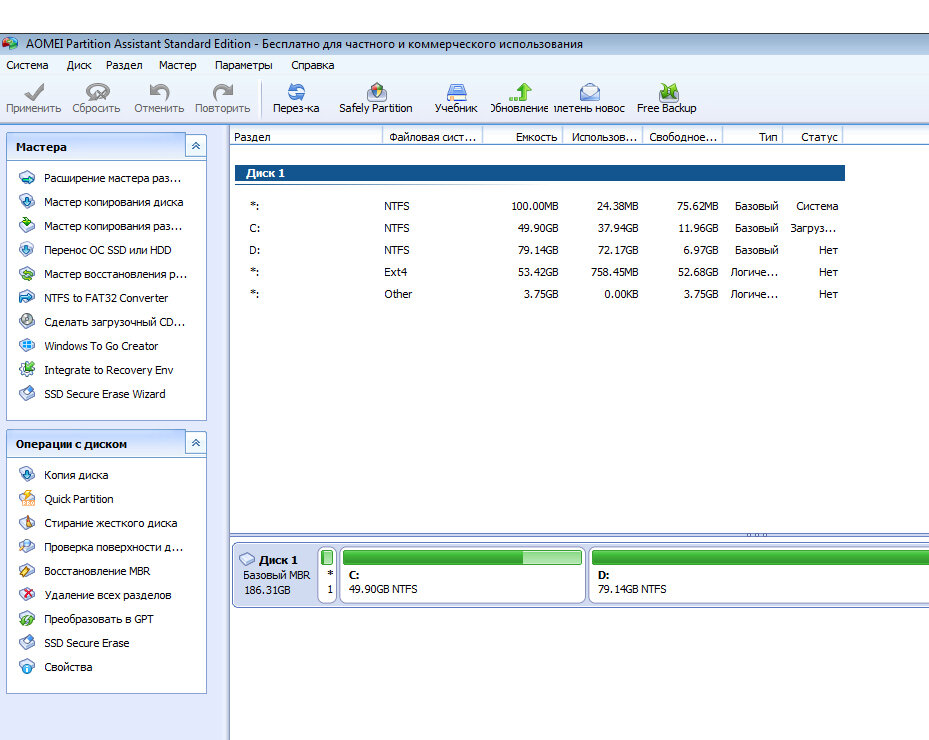The image size is (929, 740).
Task: Click the Мастер копирования раздела icon
Action: [x=27, y=225]
